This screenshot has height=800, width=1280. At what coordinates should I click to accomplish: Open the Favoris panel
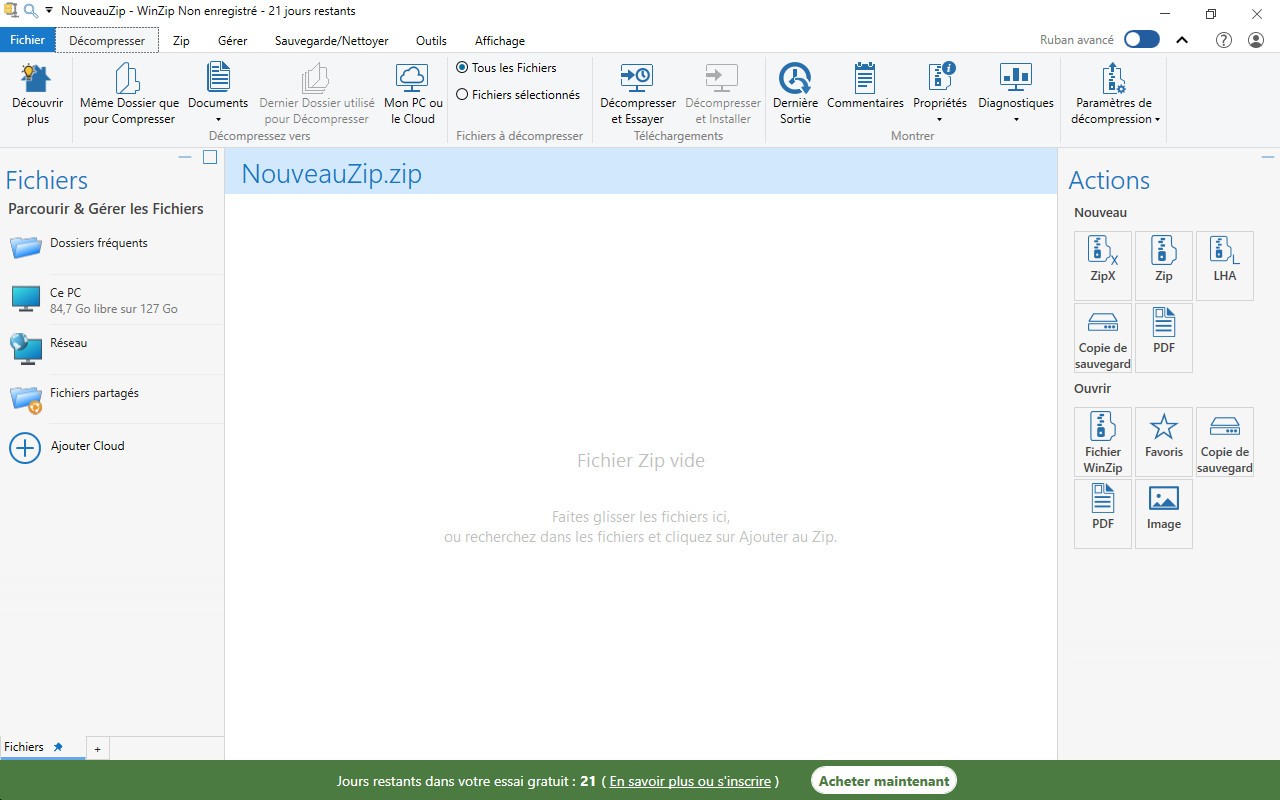pos(1163,438)
